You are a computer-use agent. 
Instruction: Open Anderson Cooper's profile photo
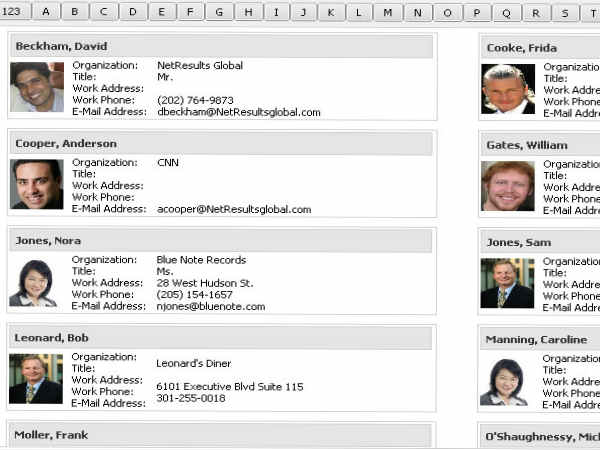point(37,184)
